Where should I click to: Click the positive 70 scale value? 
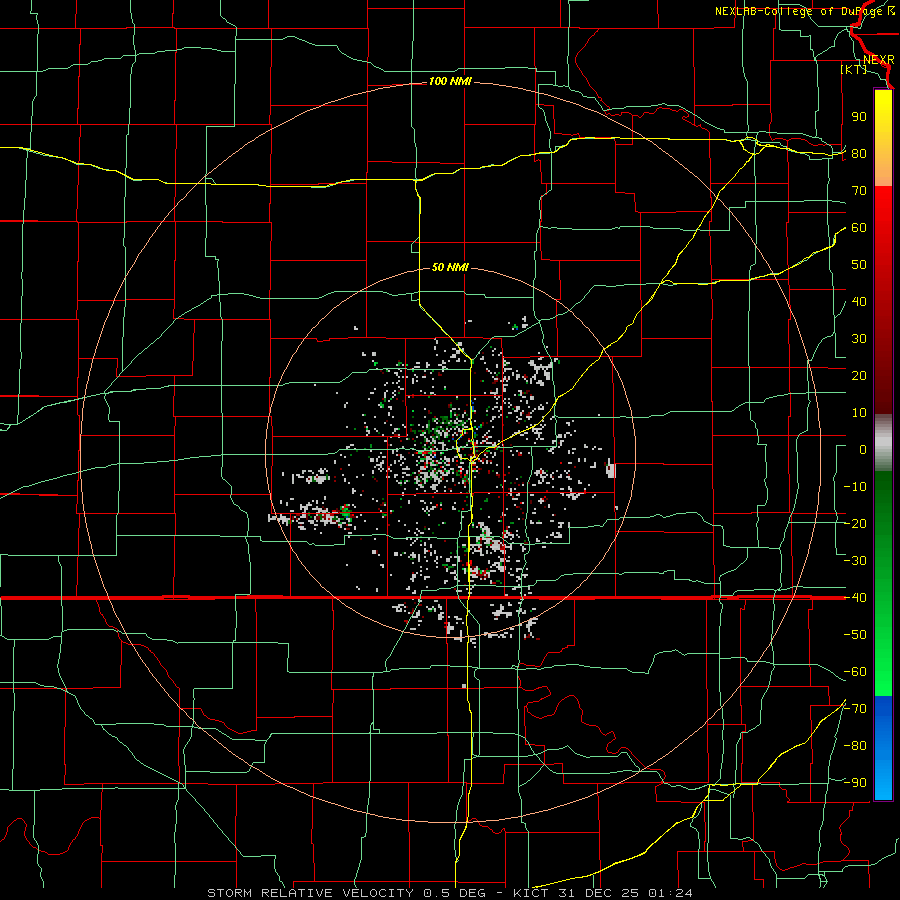tap(859, 191)
